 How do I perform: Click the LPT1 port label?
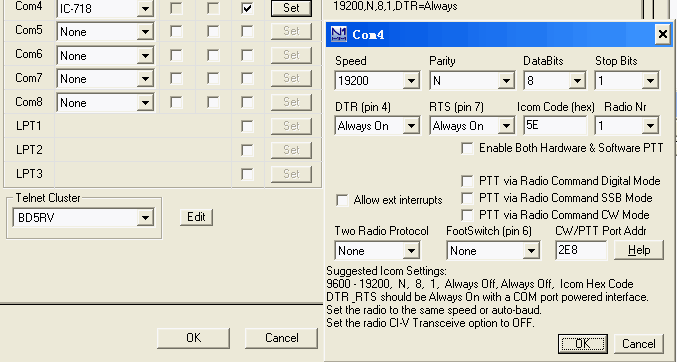[x=29, y=126]
